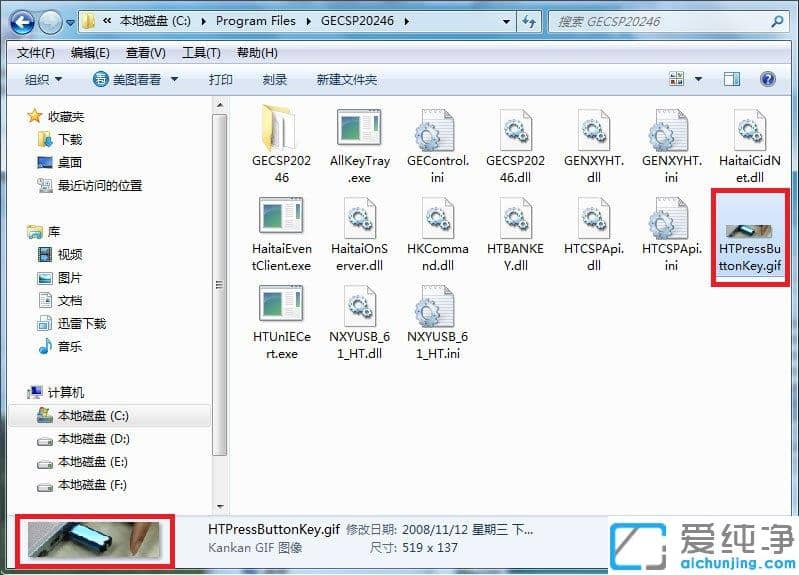Expand the arrow after 本地磁盘 (C:) in path
The image size is (799, 575).
(x=204, y=21)
